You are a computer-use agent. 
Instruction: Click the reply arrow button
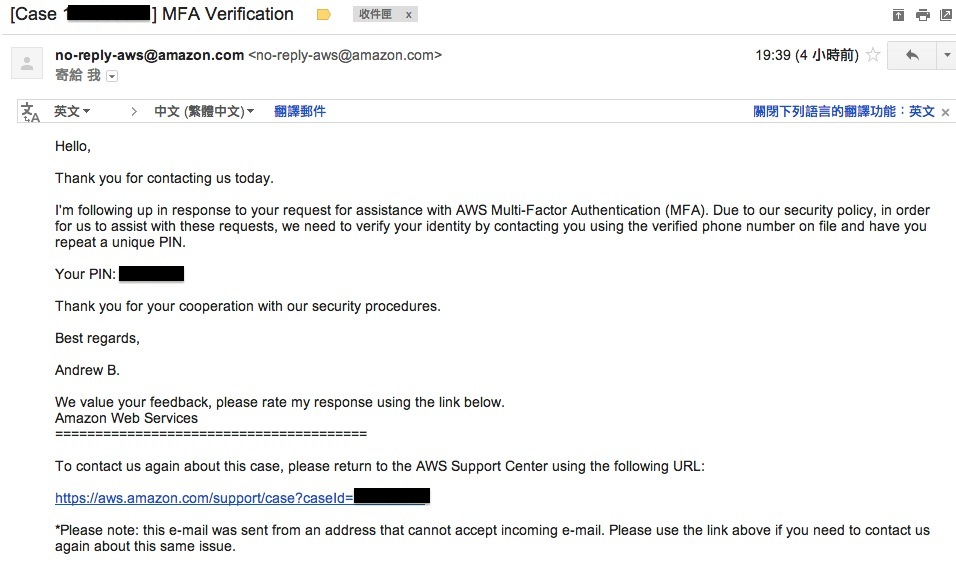coord(912,55)
